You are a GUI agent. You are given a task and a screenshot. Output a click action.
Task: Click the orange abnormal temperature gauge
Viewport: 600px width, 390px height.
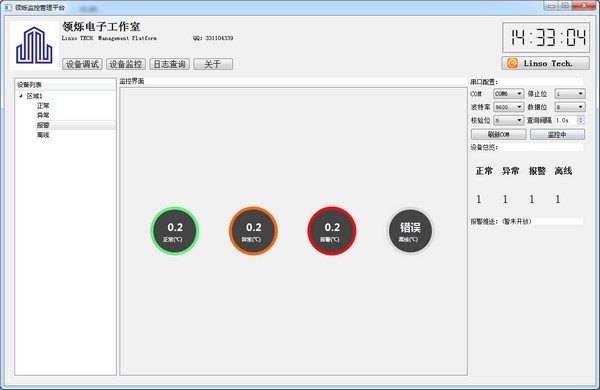pyautogui.click(x=253, y=231)
